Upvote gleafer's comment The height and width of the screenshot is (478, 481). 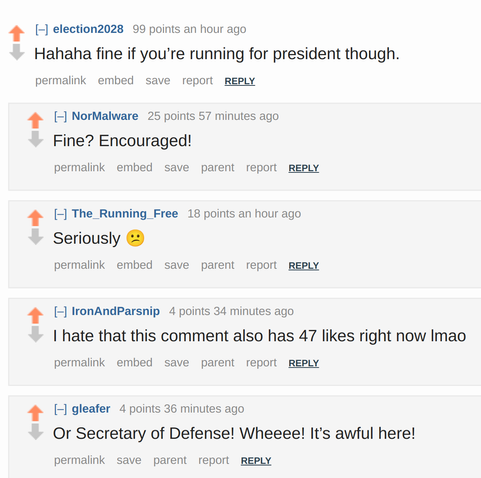tap(35, 413)
